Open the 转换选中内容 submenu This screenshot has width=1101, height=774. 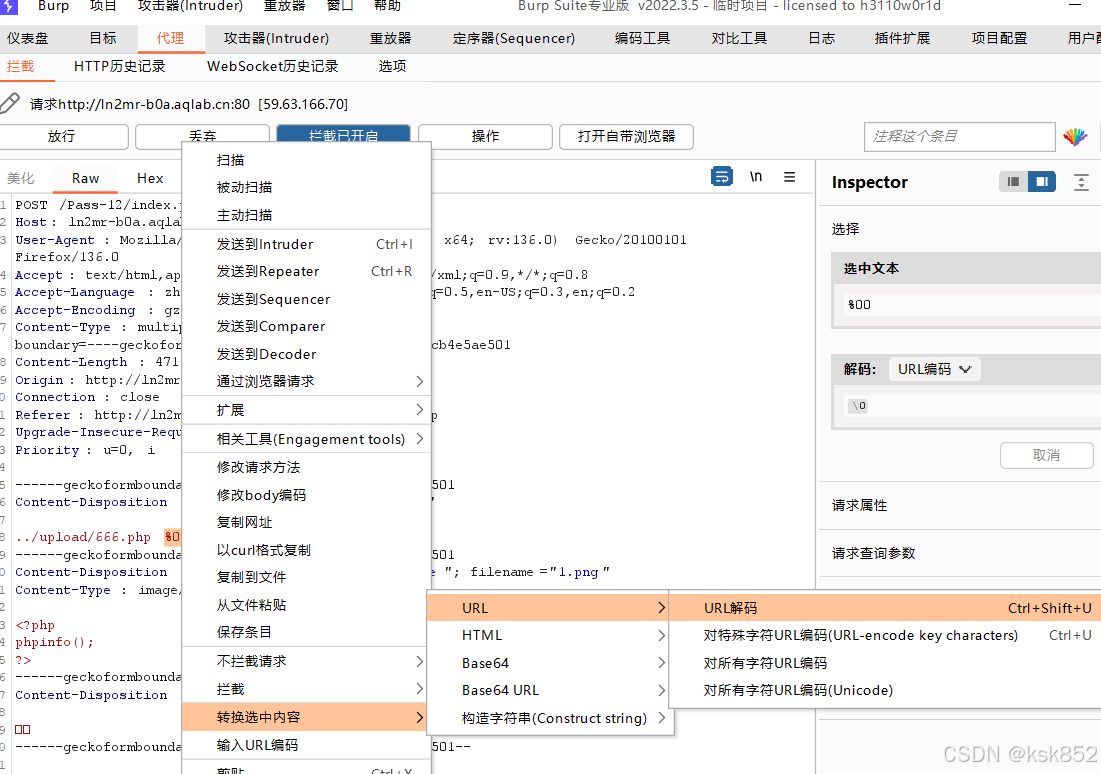tap(306, 717)
